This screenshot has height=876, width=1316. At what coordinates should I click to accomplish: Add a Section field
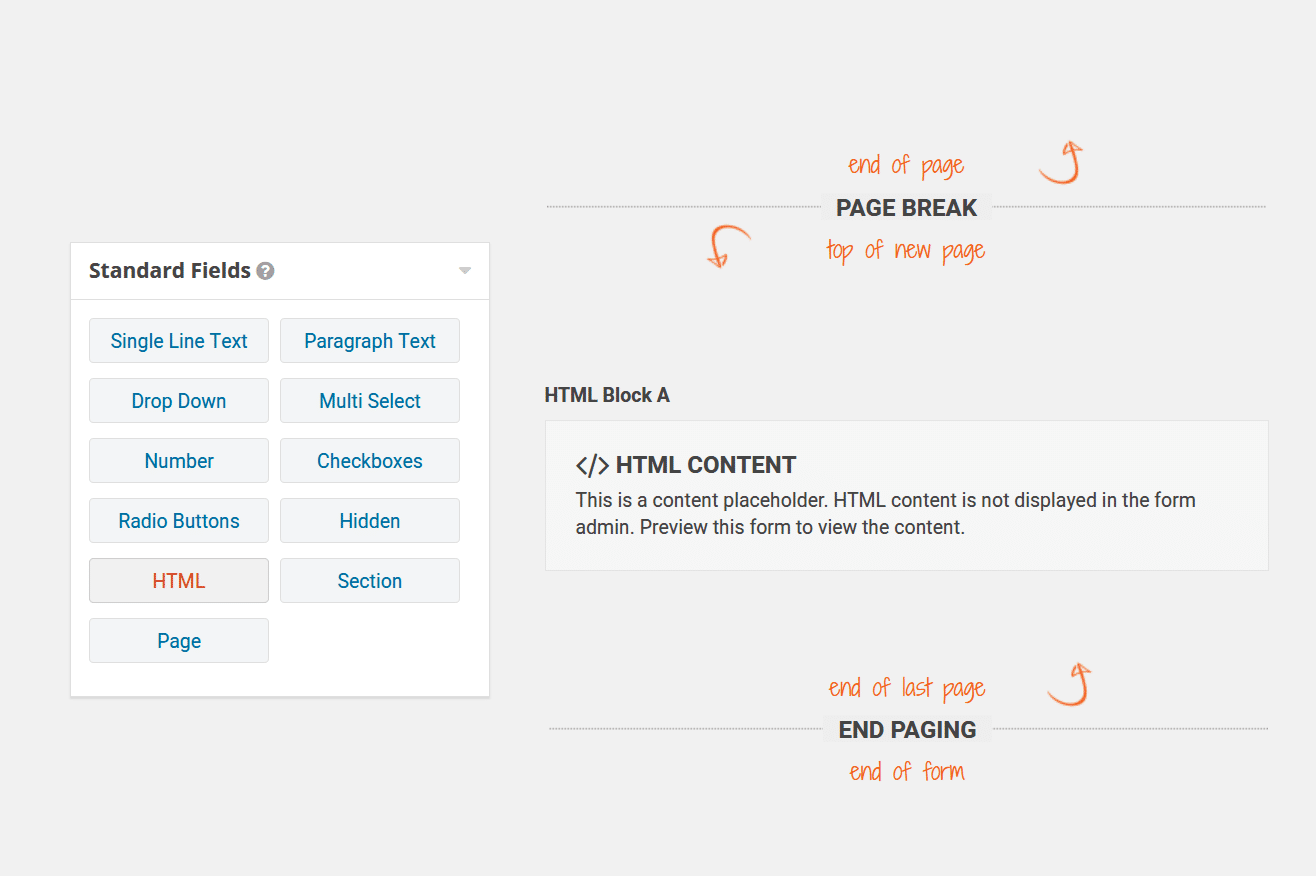point(370,581)
